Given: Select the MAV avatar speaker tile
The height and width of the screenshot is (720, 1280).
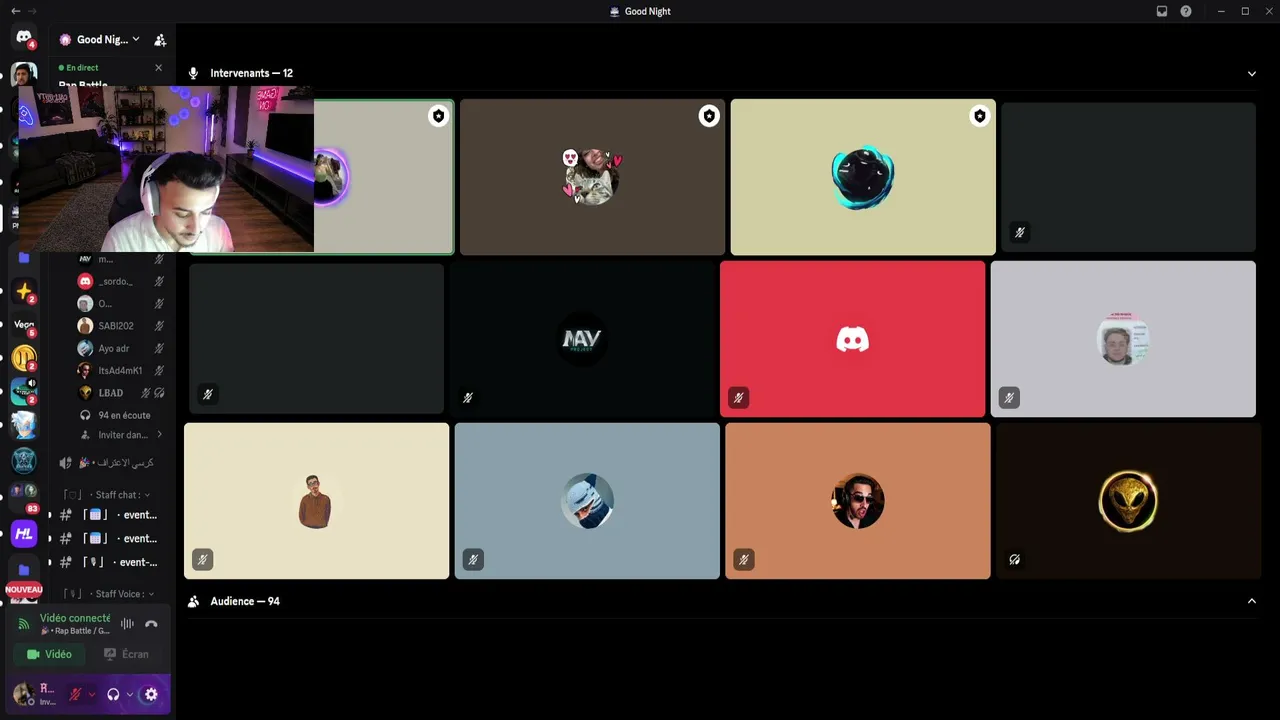Looking at the screenshot, I should tap(582, 339).
